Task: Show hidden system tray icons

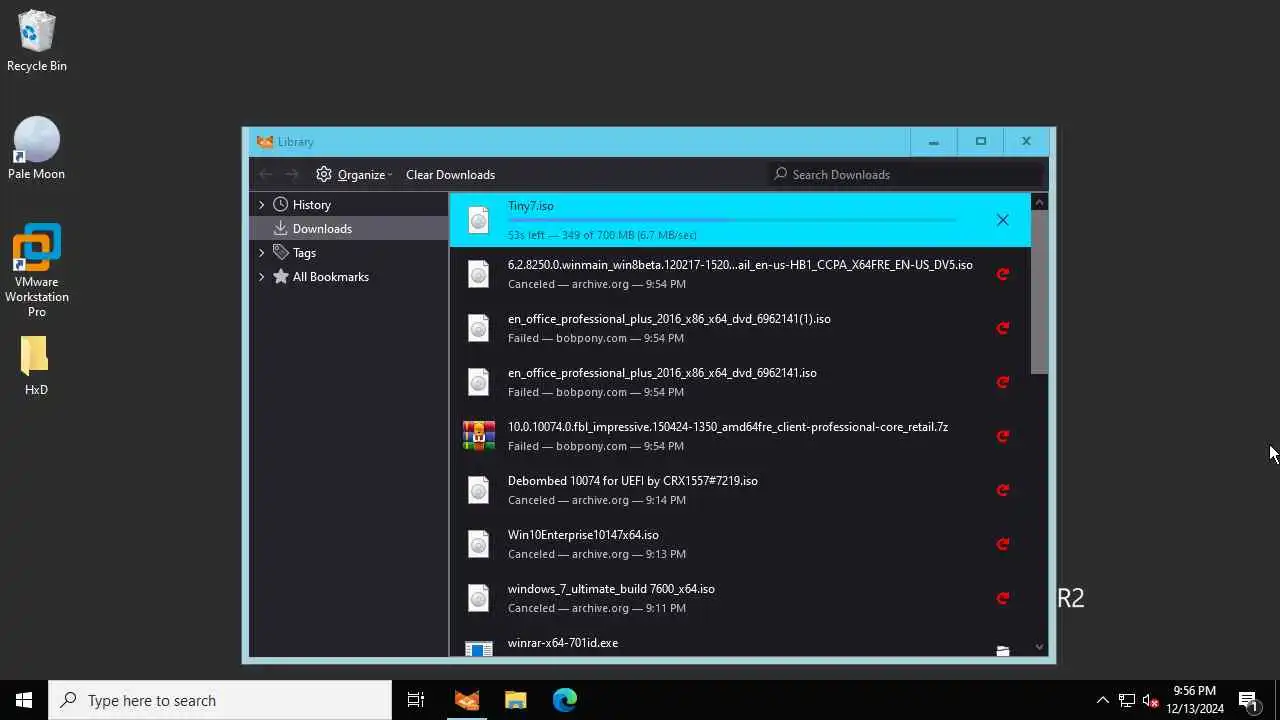Action: pos(1103,700)
